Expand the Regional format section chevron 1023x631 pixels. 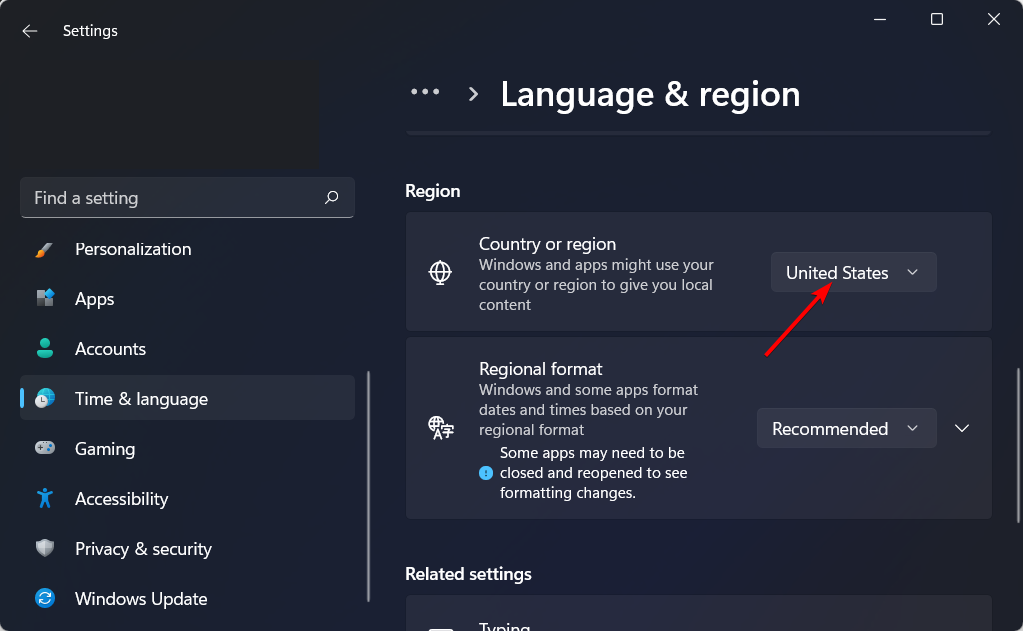(962, 428)
